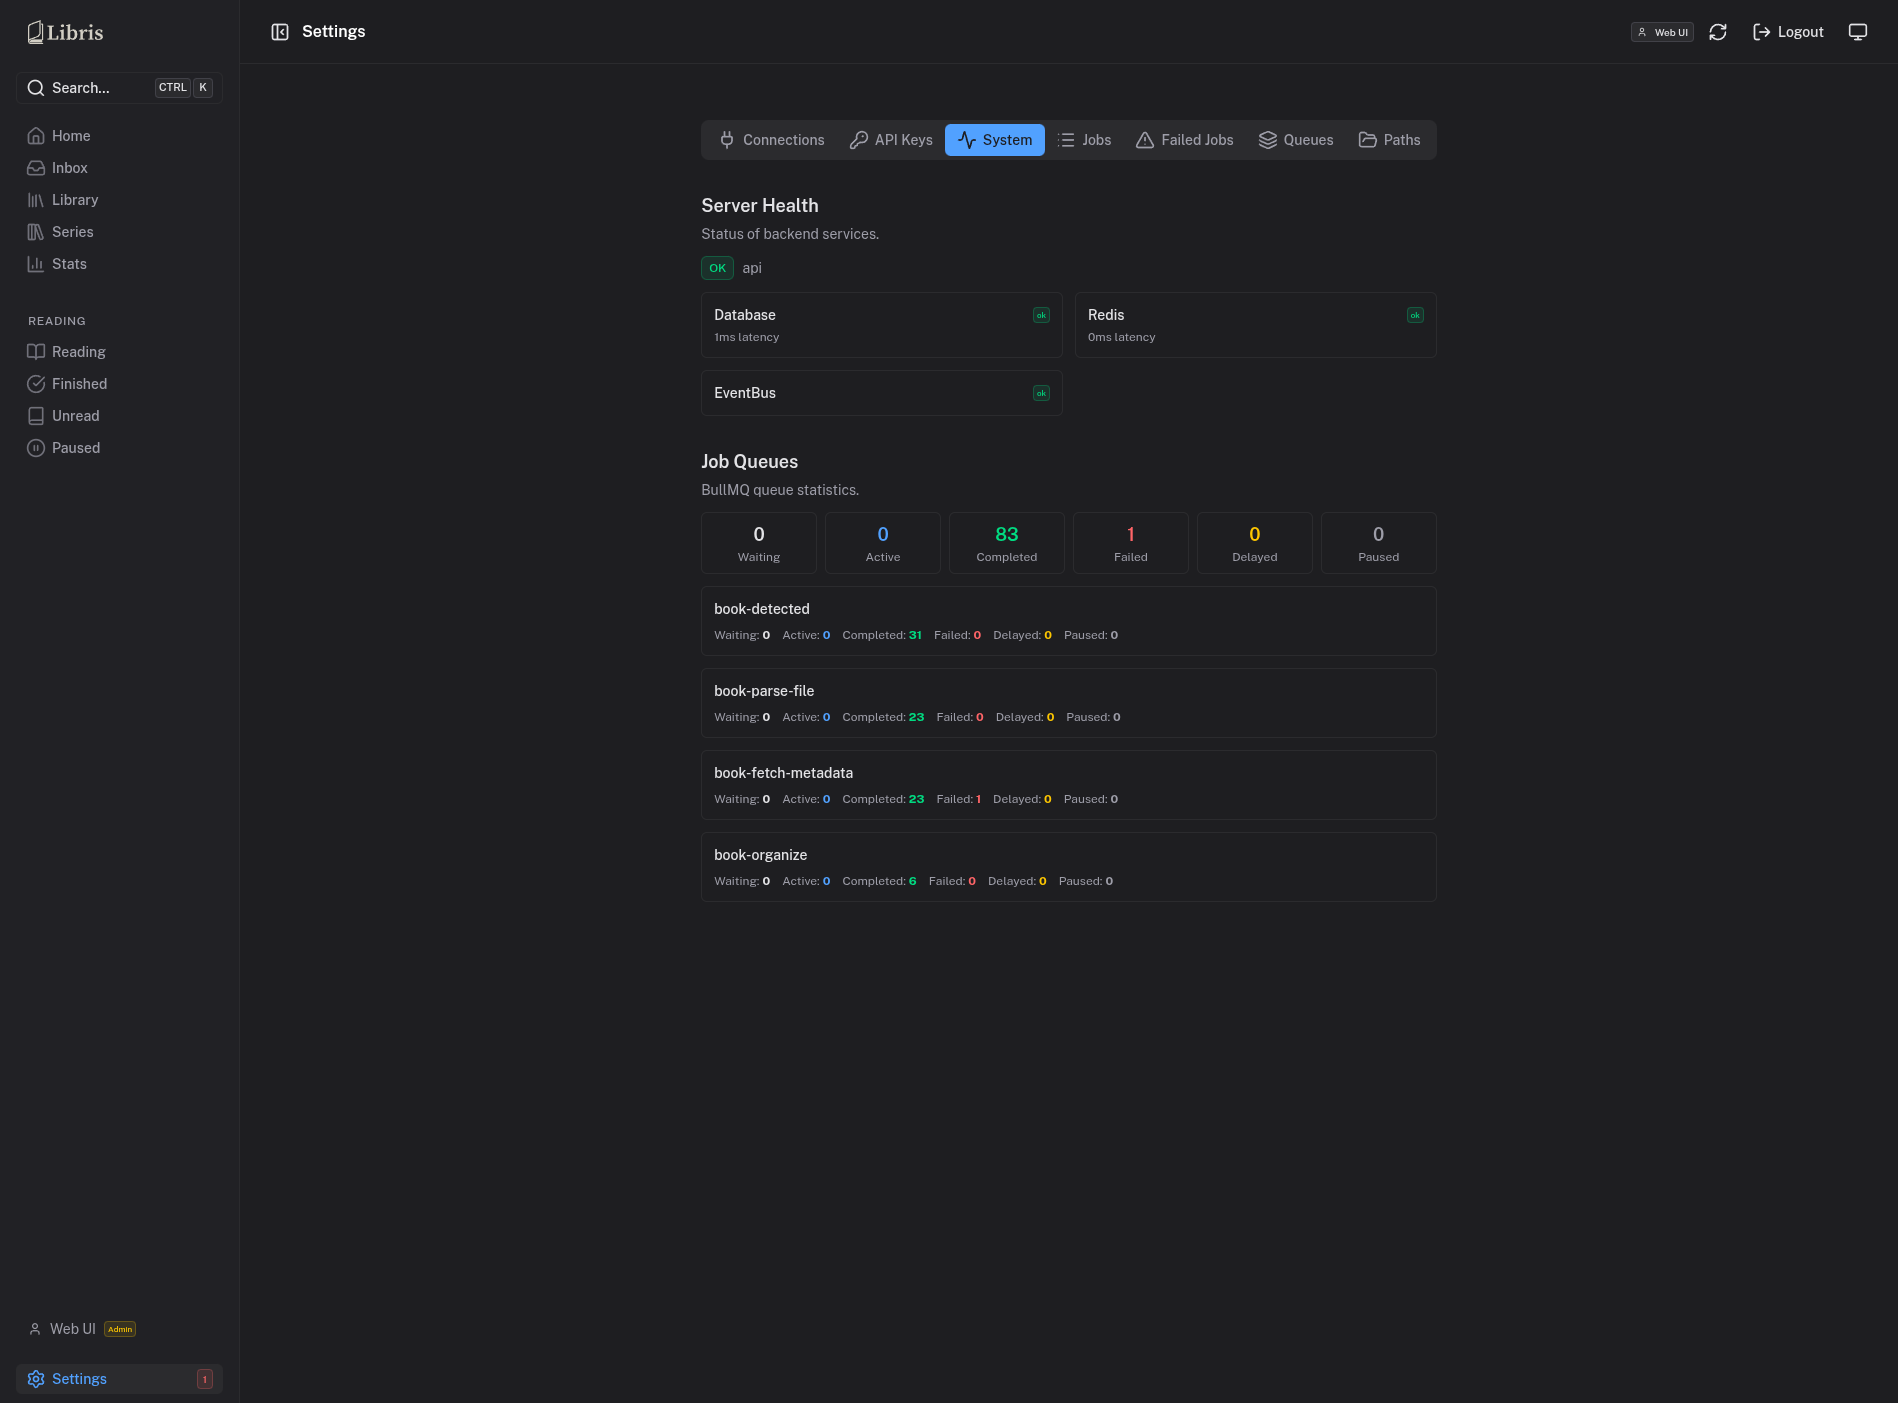This screenshot has height=1403, width=1898.
Task: Open Finished books list
Action: coord(119,384)
